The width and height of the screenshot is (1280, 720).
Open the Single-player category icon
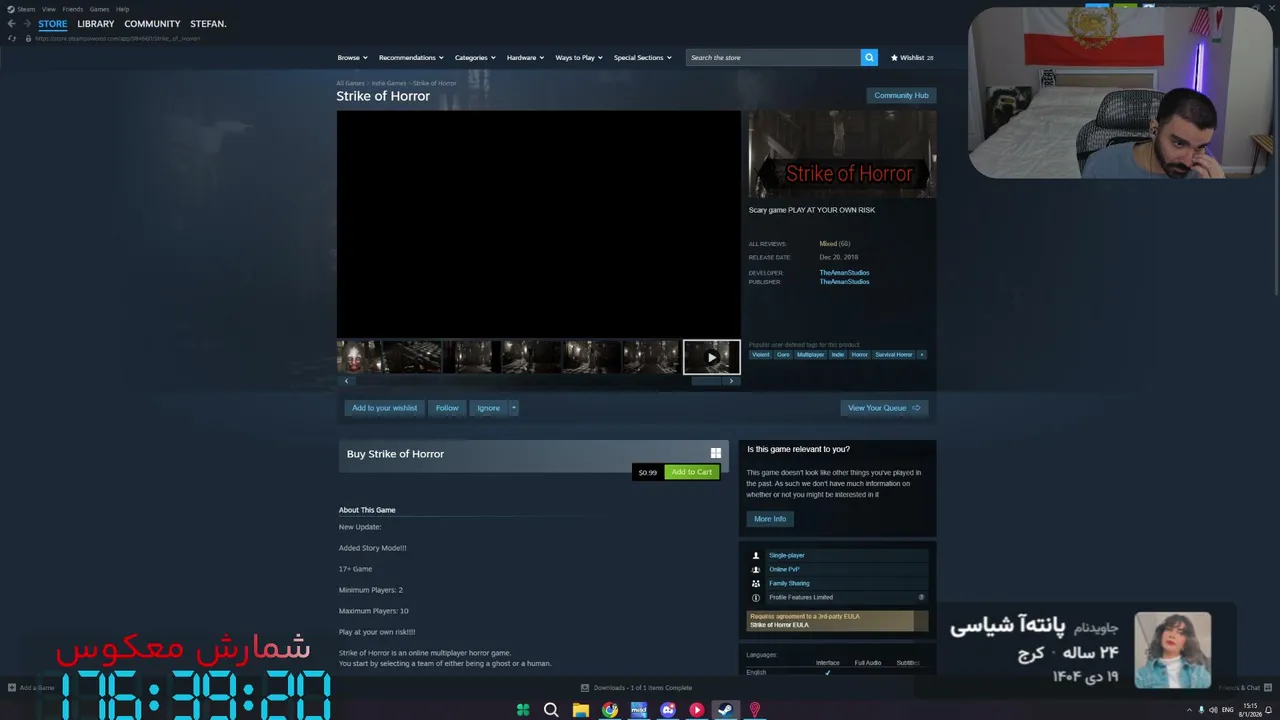(x=756, y=555)
